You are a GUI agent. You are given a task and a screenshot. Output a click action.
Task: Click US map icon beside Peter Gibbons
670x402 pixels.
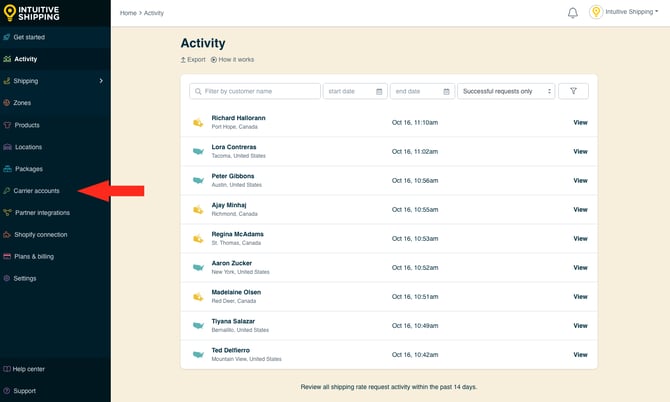click(198, 180)
